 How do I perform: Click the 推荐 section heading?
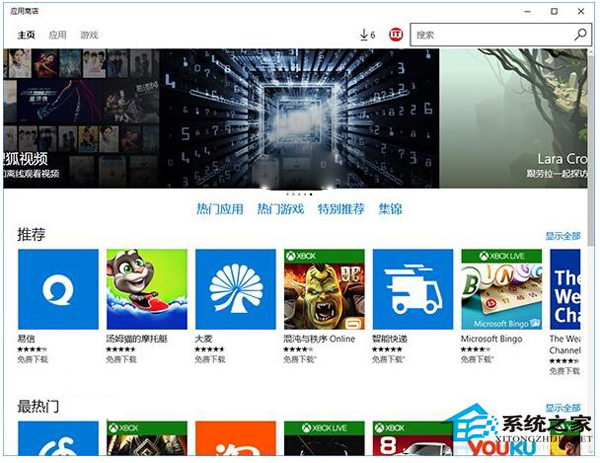[x=31, y=234]
